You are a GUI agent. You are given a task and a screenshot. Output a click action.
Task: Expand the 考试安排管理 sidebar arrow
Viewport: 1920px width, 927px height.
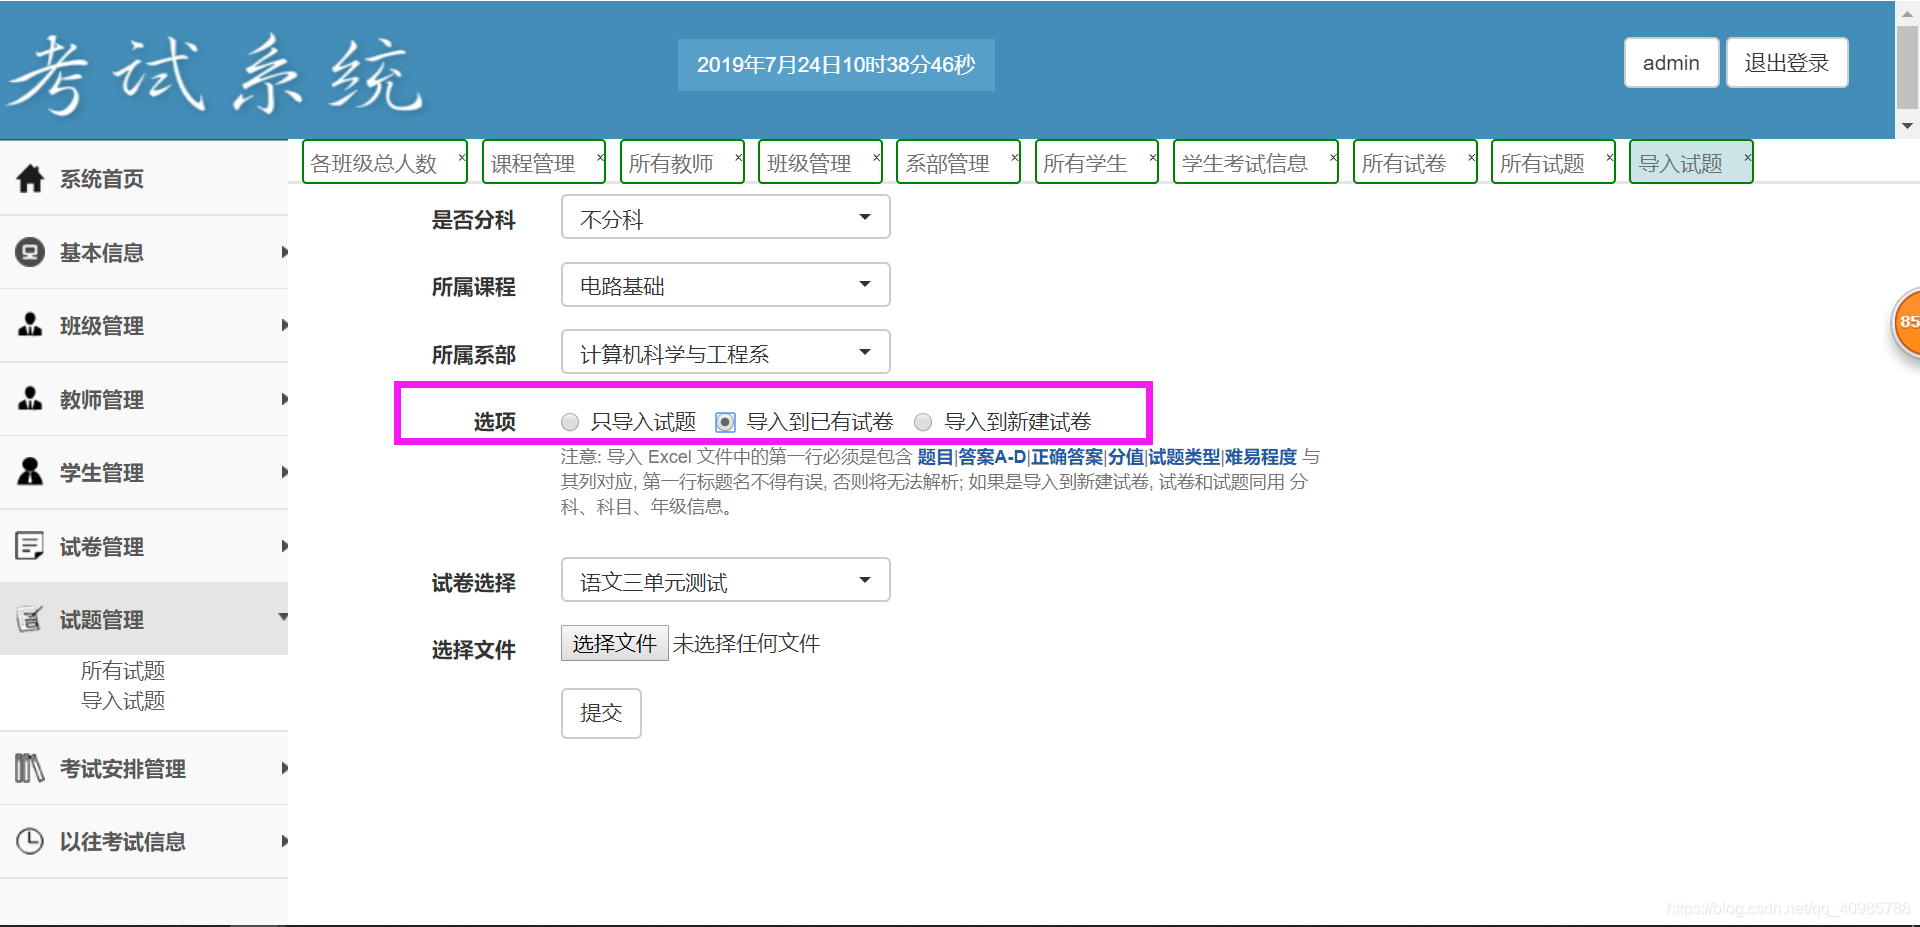[x=284, y=768]
